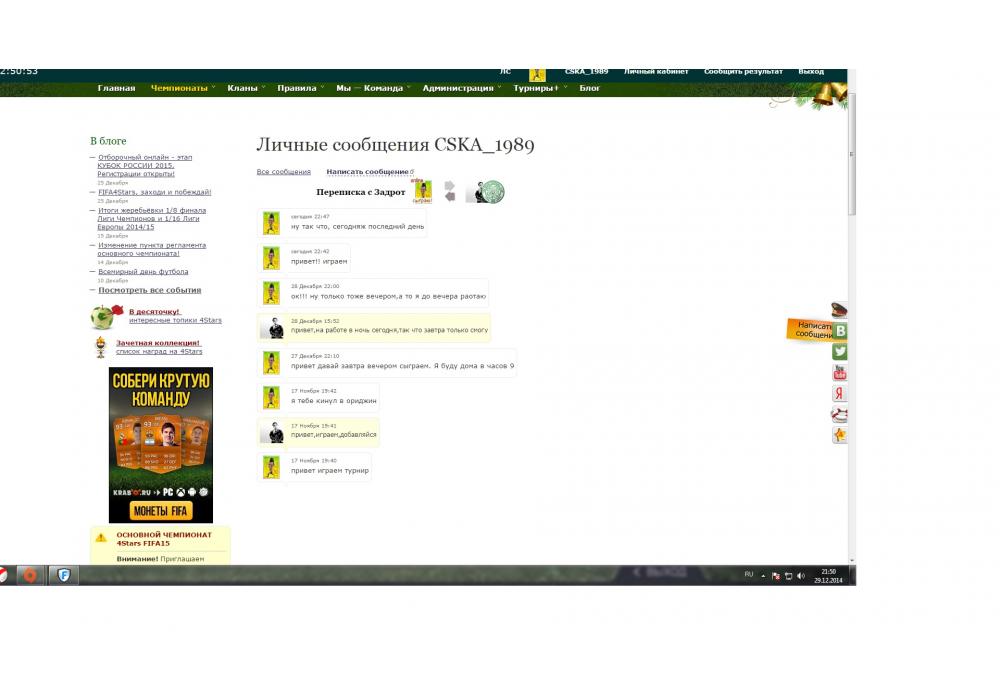
Task: Click message 'привет давай завтра вечером сыграем'
Action: point(402,366)
